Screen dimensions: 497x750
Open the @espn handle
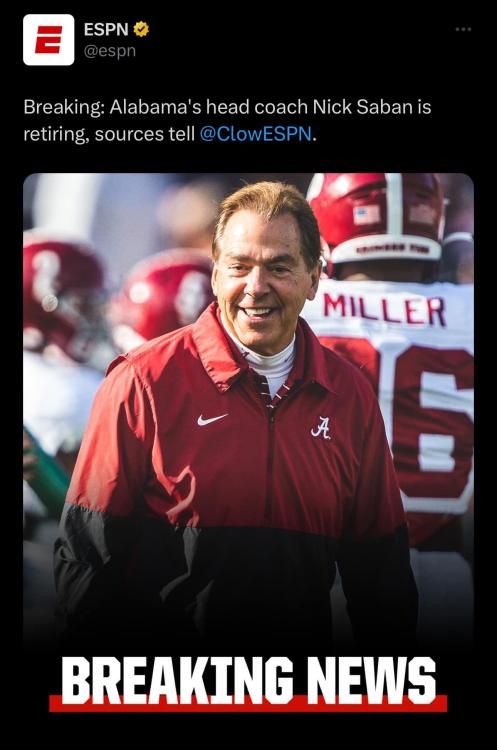(110, 51)
